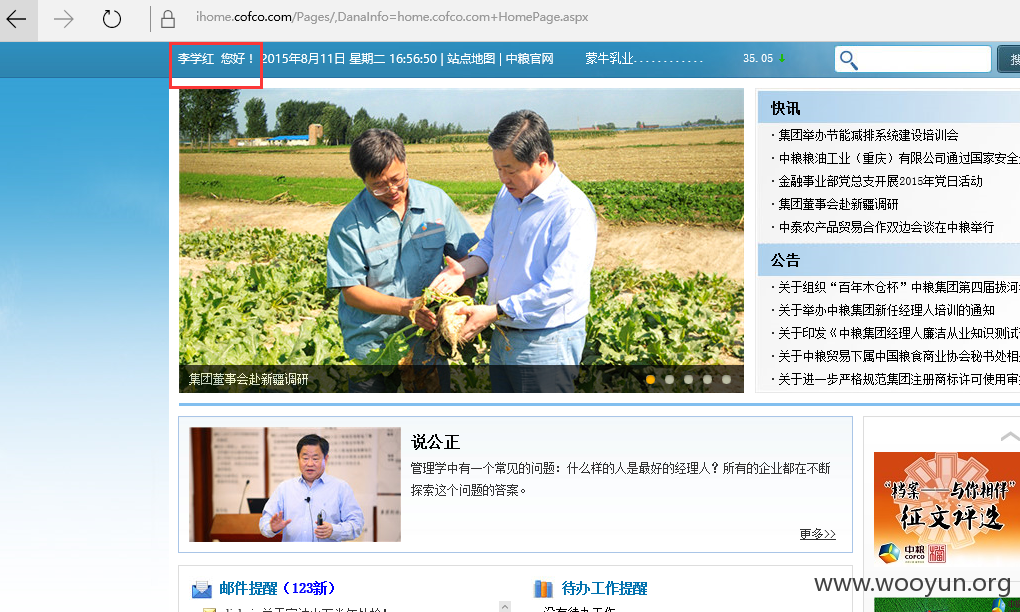This screenshot has width=1020, height=612.
Task: Open news 金融事业部党总支开展2015年党日活动
Action: 880,181
